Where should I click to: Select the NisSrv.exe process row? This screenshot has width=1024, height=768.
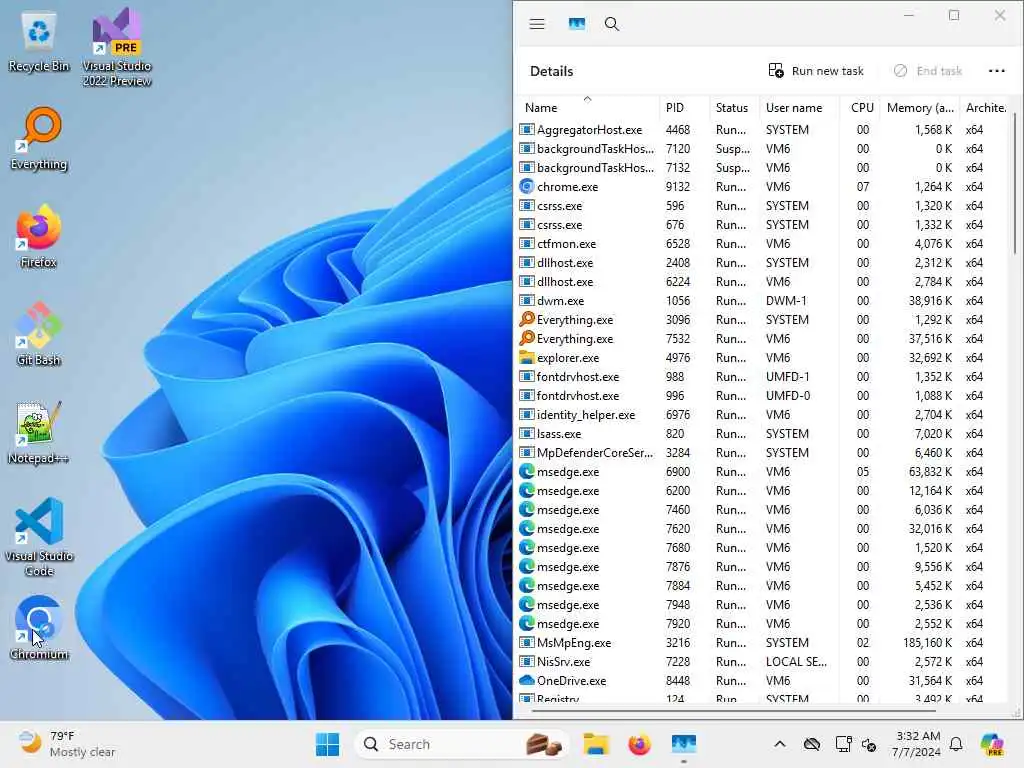(764, 662)
